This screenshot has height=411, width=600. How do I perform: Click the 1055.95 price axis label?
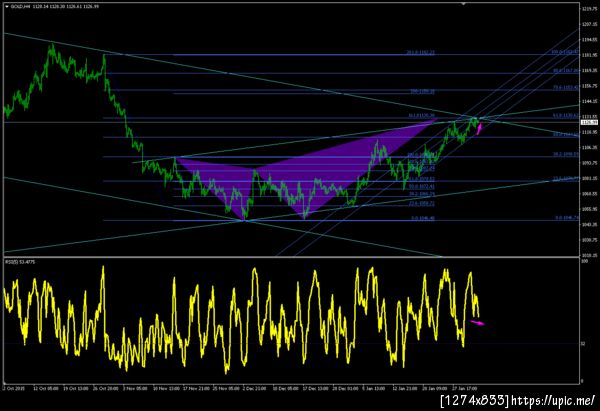point(589,209)
